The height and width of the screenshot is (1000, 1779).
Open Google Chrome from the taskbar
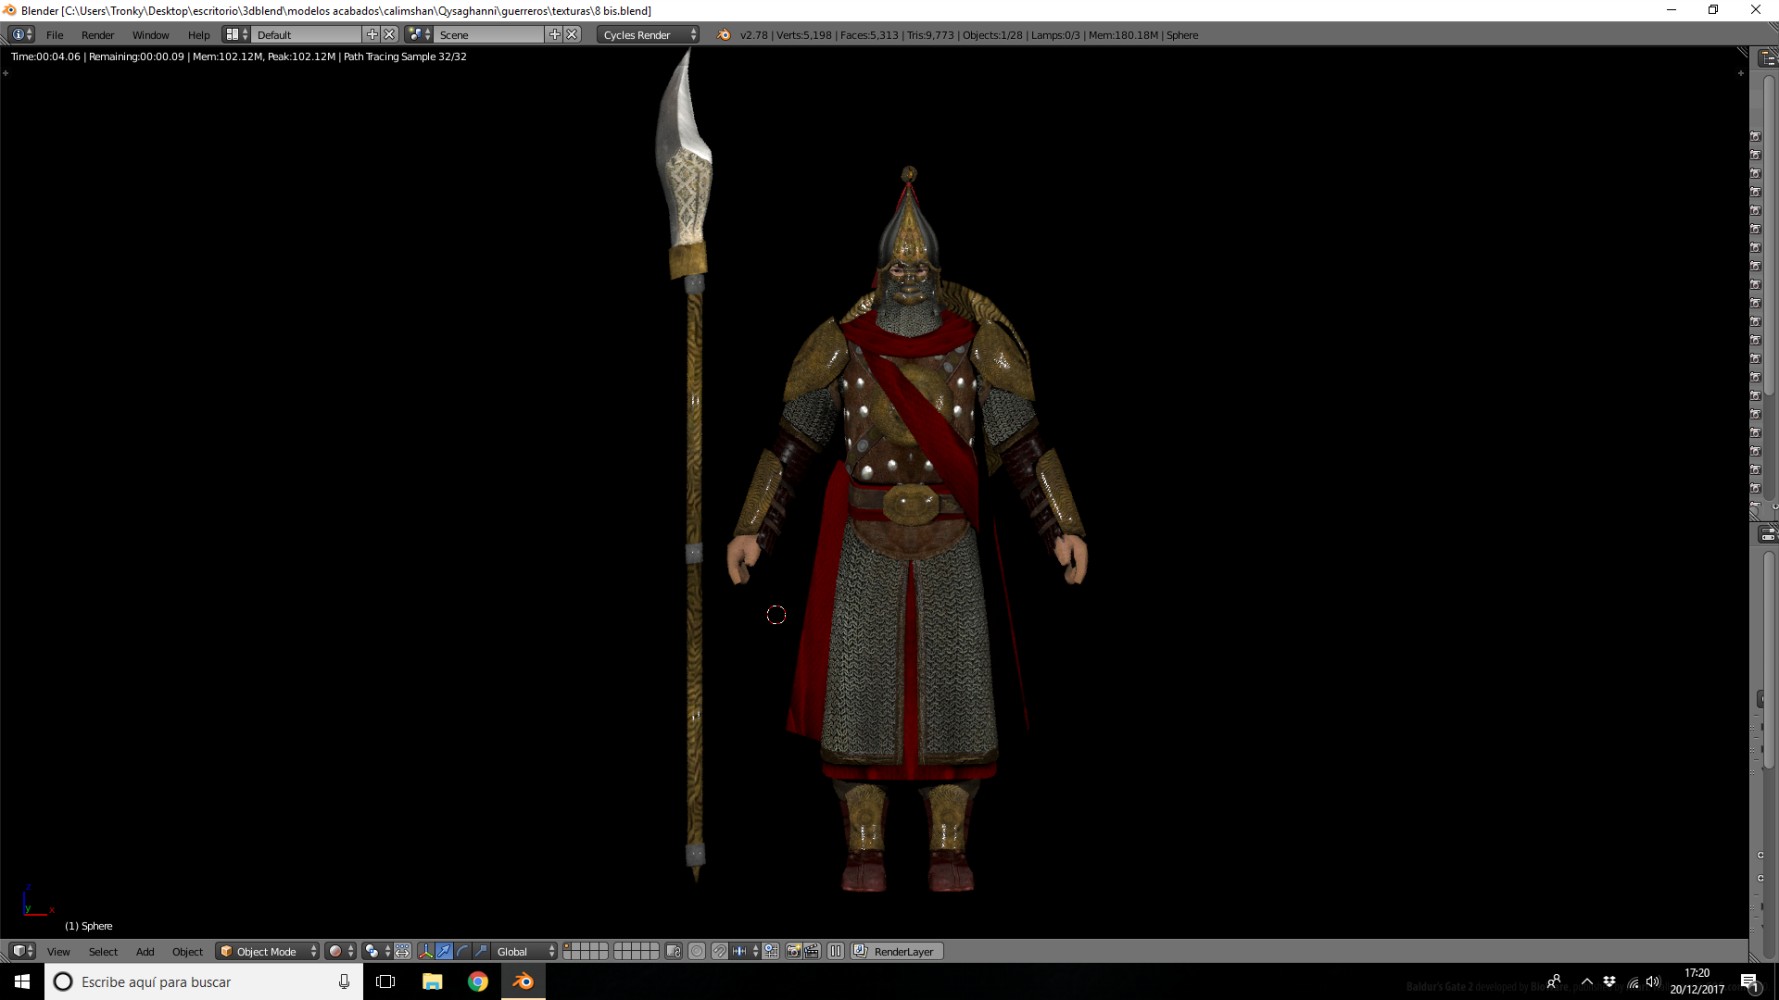pyautogui.click(x=478, y=982)
